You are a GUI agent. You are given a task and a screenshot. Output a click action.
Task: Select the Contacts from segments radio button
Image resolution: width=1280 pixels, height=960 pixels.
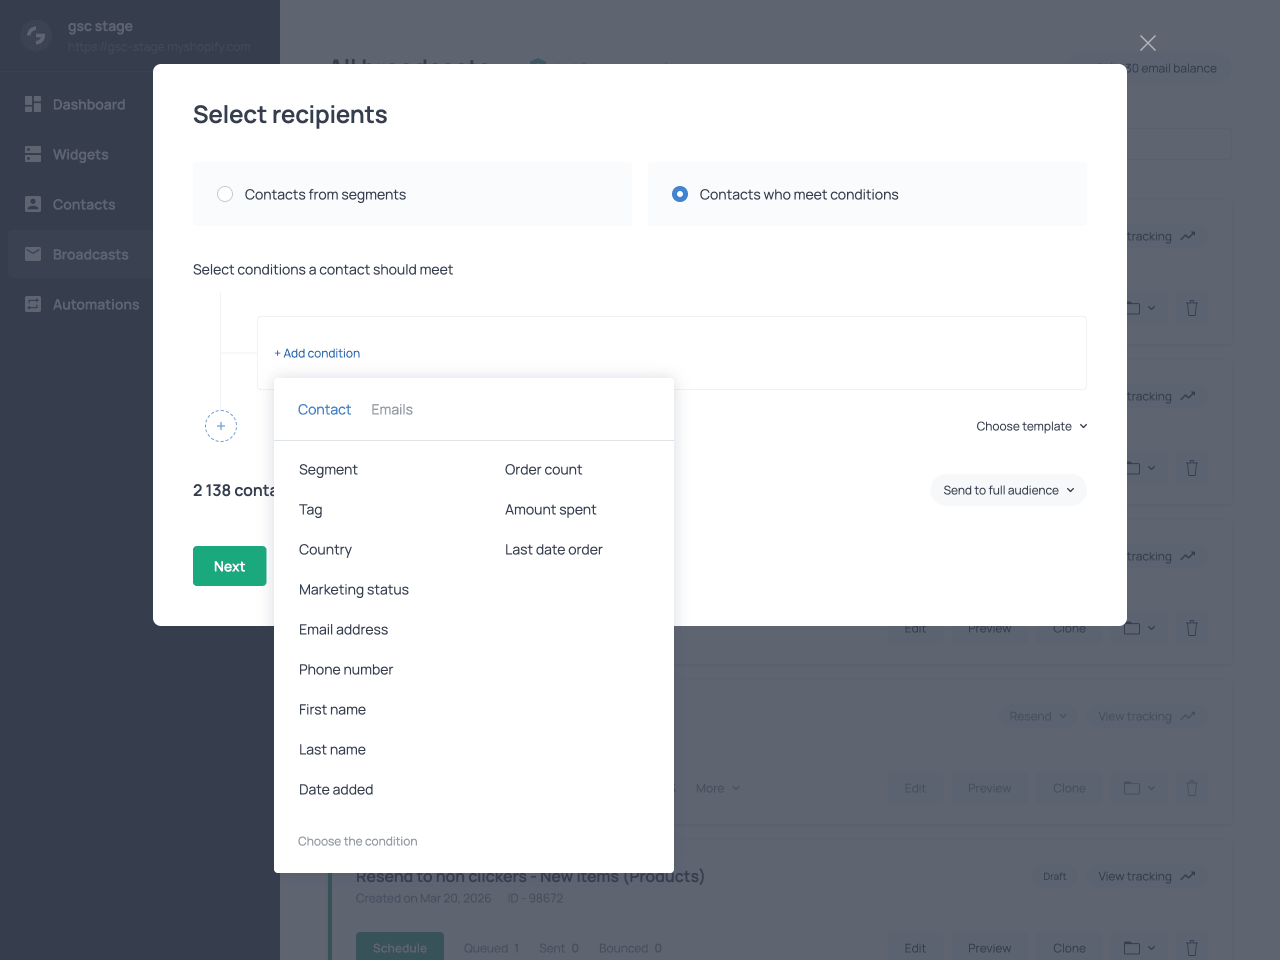225,194
